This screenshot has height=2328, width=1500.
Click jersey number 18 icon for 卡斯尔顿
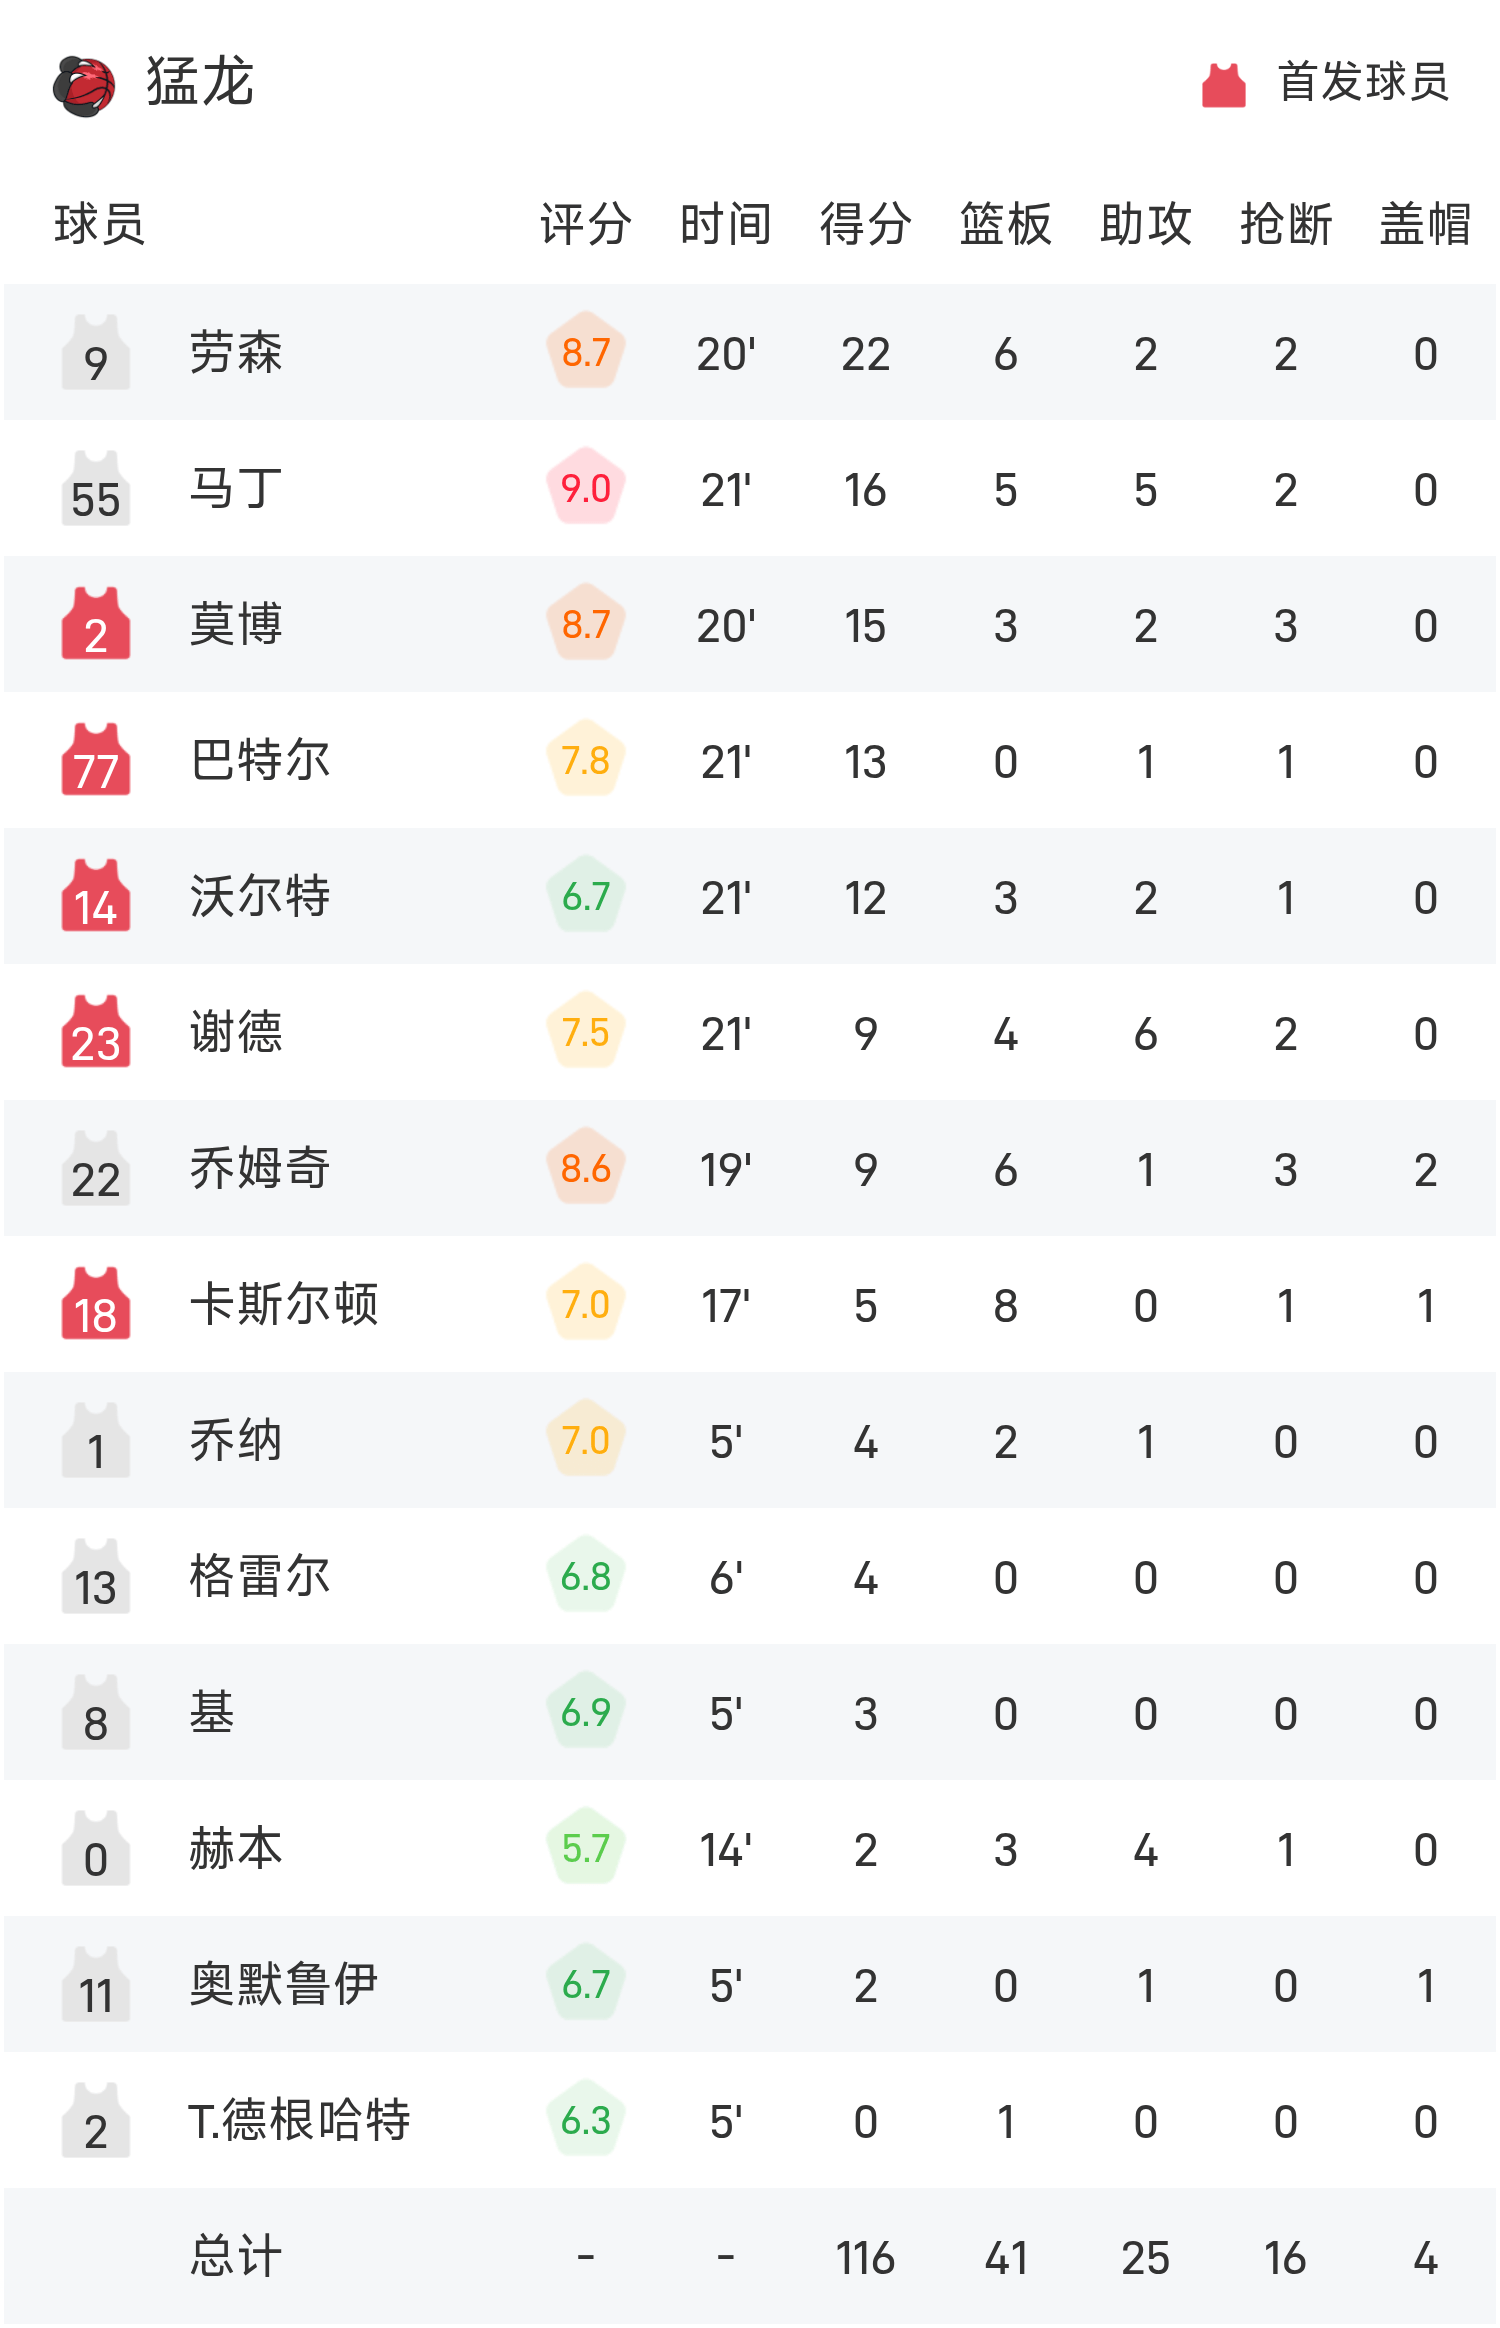coord(96,1304)
